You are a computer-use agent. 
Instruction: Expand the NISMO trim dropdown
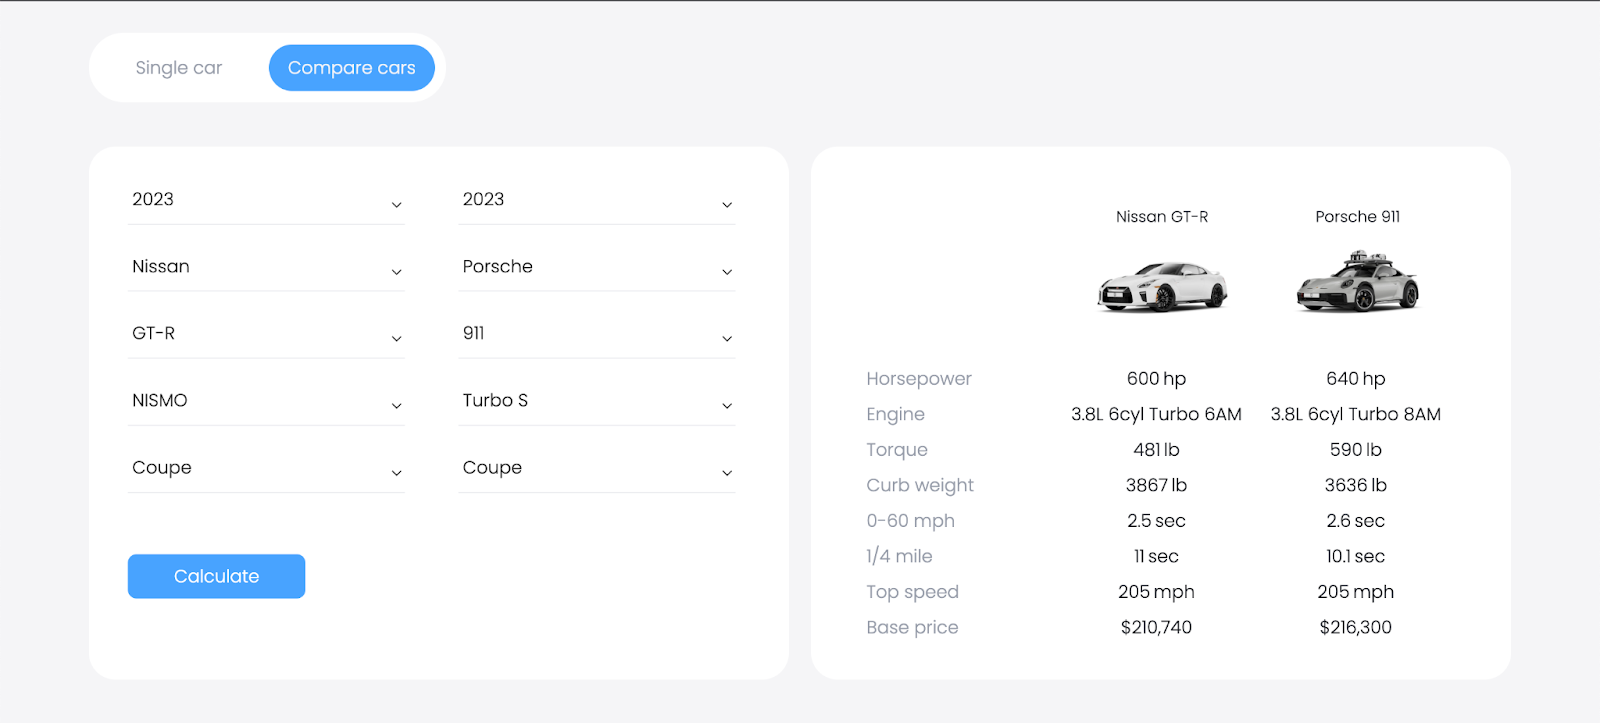pos(266,401)
